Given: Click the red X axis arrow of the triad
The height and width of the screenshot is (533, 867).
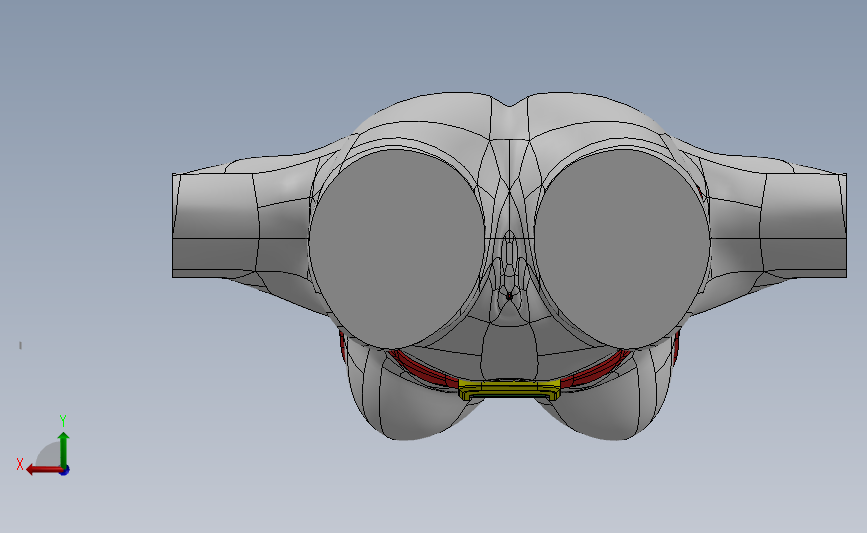Looking at the screenshot, I should 44,470.
